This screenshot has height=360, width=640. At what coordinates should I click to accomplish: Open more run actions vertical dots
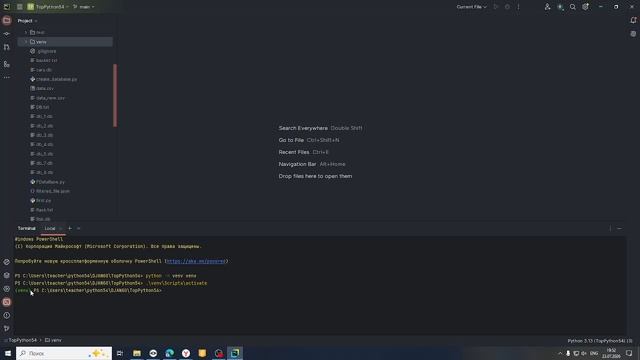pos(518,7)
